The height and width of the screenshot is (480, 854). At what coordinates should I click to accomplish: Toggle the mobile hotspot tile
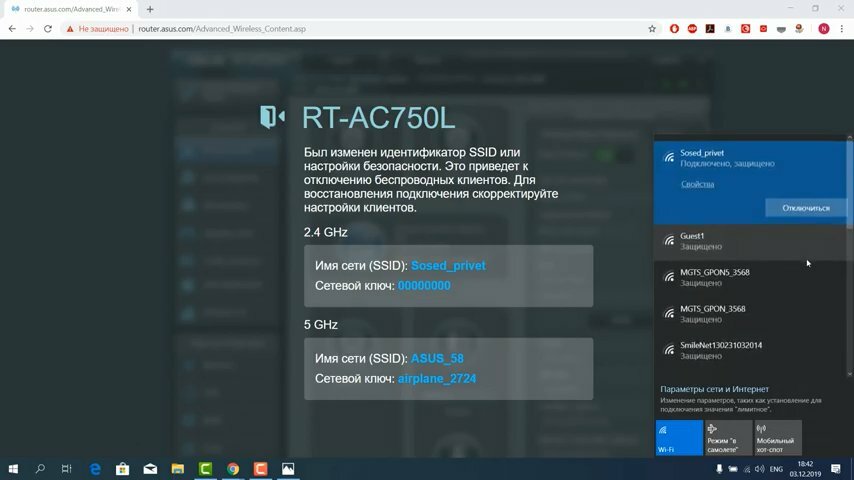(778, 438)
